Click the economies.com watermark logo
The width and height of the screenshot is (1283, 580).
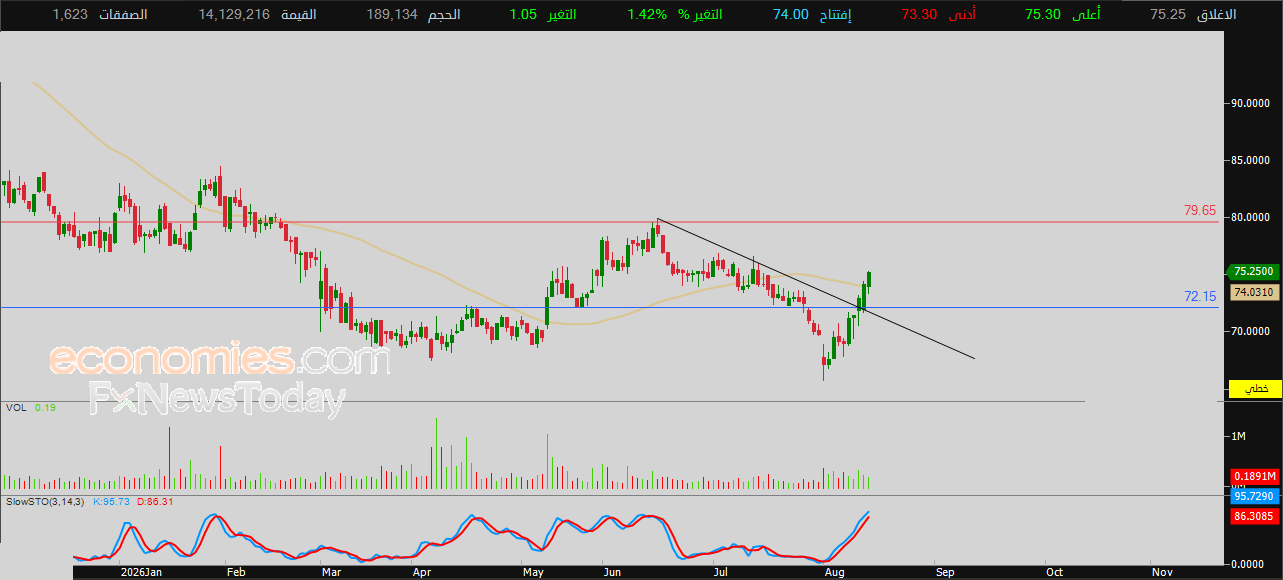click(x=219, y=359)
